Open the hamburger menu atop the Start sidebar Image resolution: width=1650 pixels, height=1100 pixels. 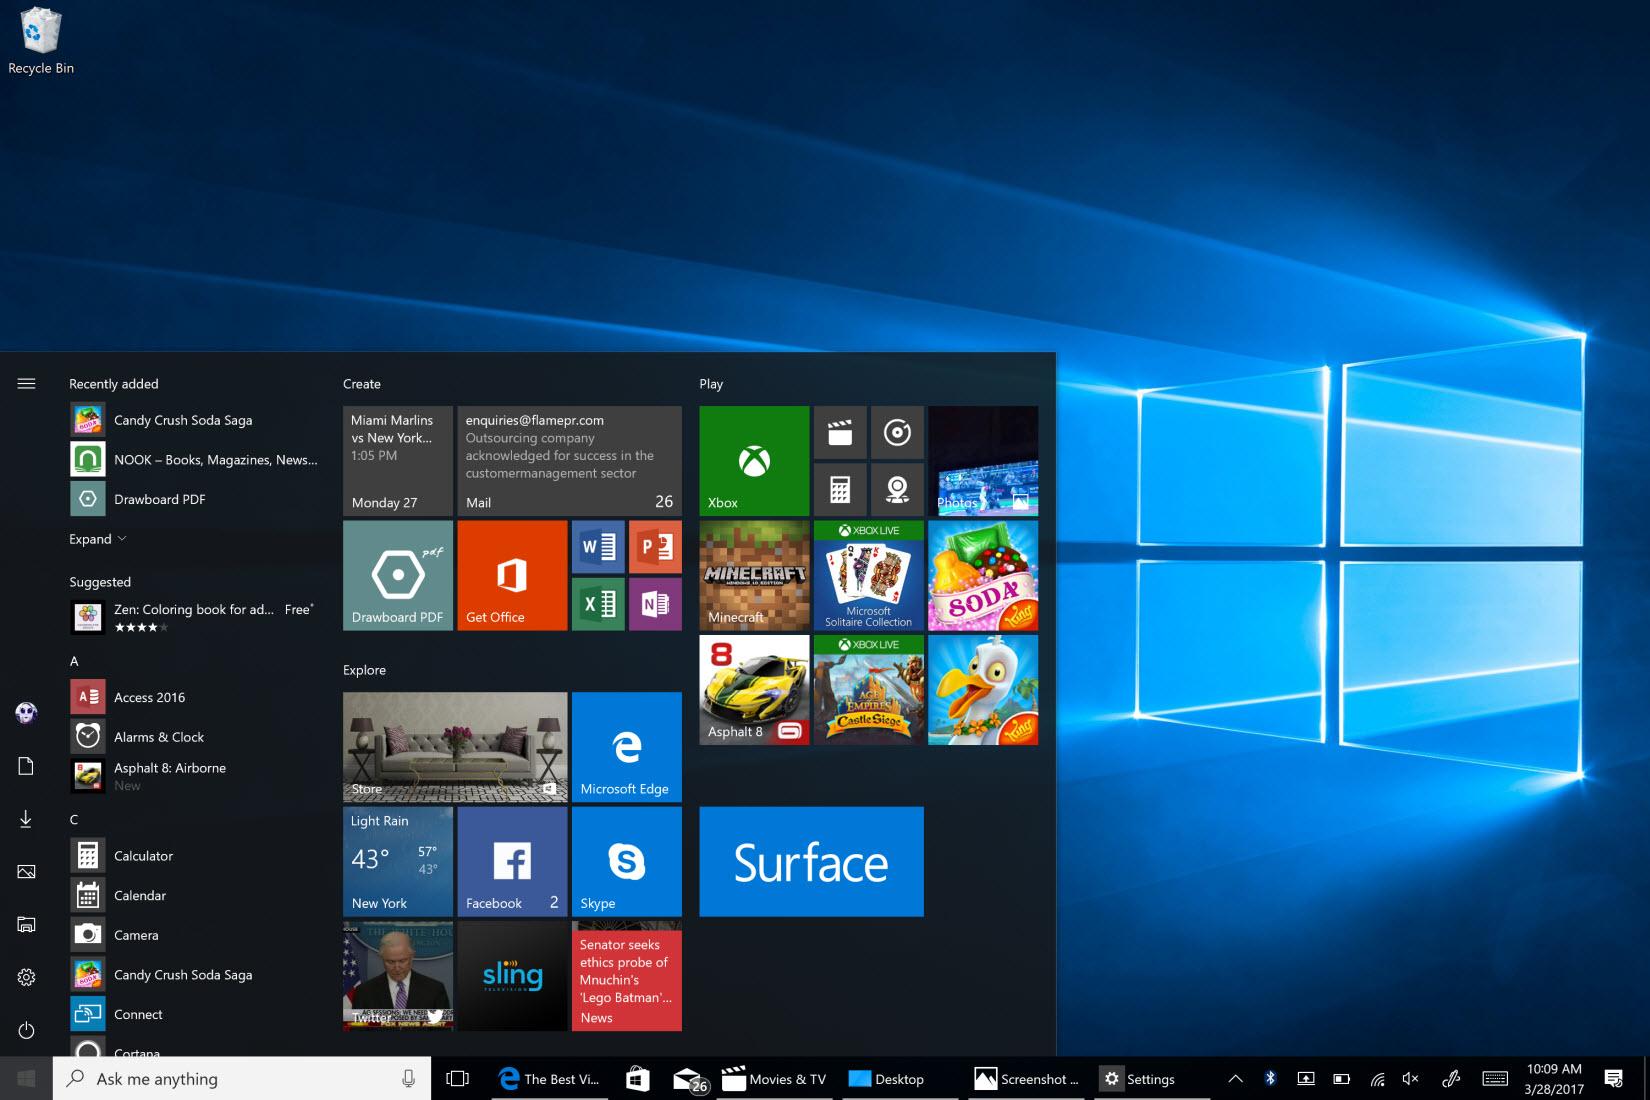pyautogui.click(x=26, y=383)
